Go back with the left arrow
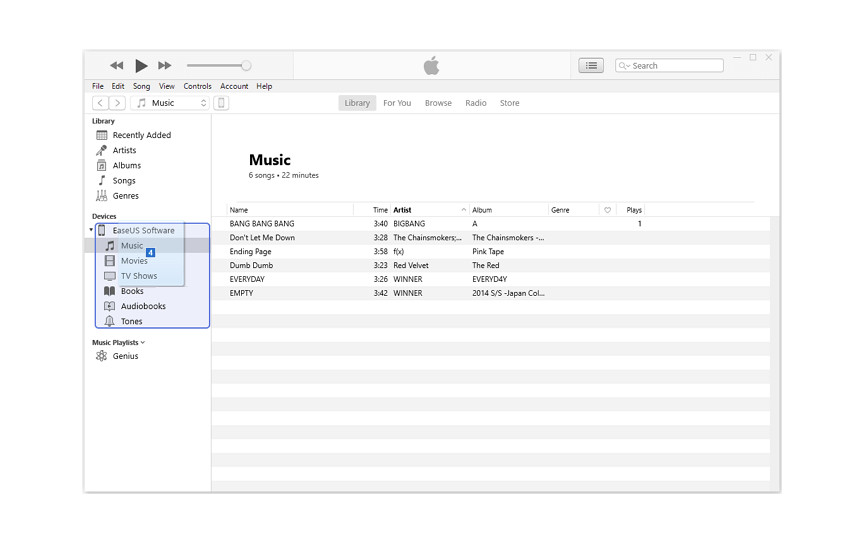This screenshot has width=853, height=545. 100,103
